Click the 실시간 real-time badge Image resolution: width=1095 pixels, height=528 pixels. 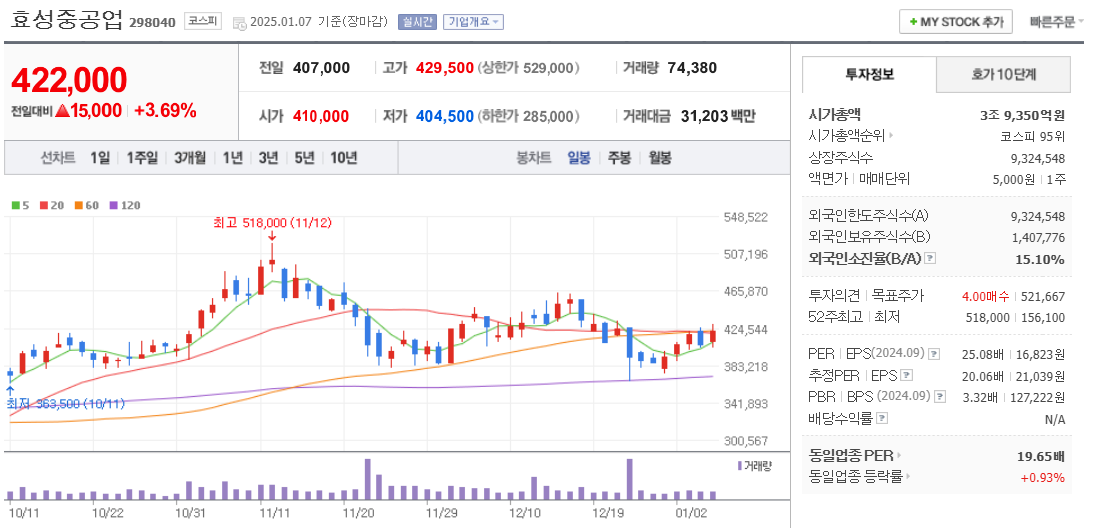(417, 22)
